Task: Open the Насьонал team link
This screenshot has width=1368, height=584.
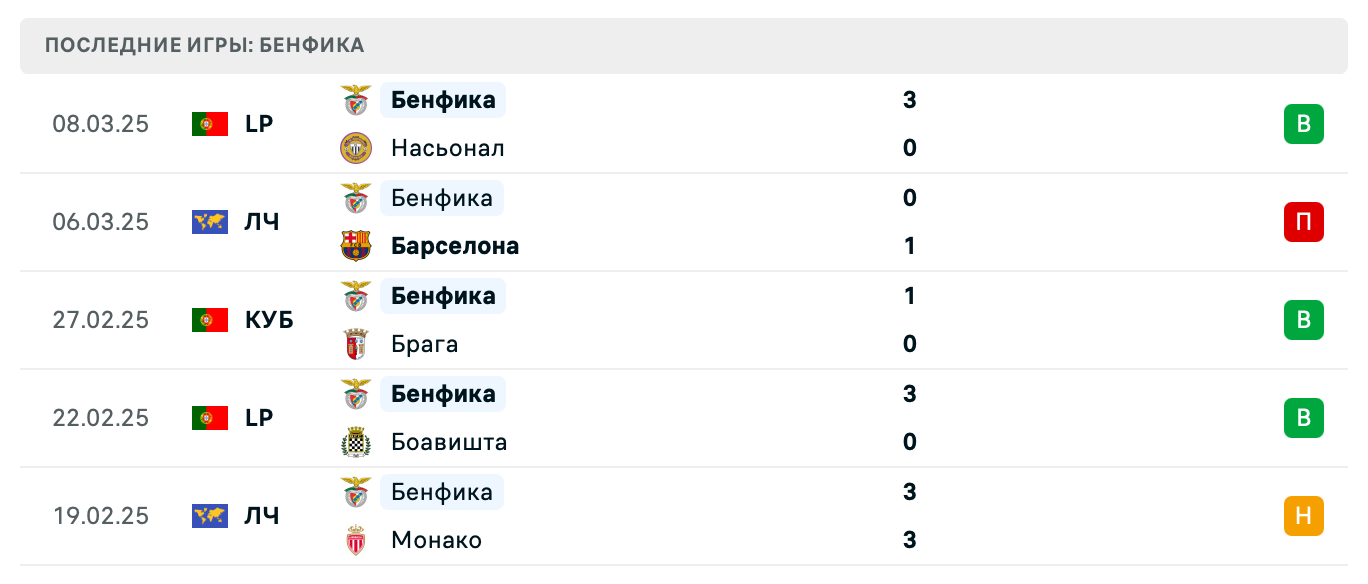Action: click(447, 148)
